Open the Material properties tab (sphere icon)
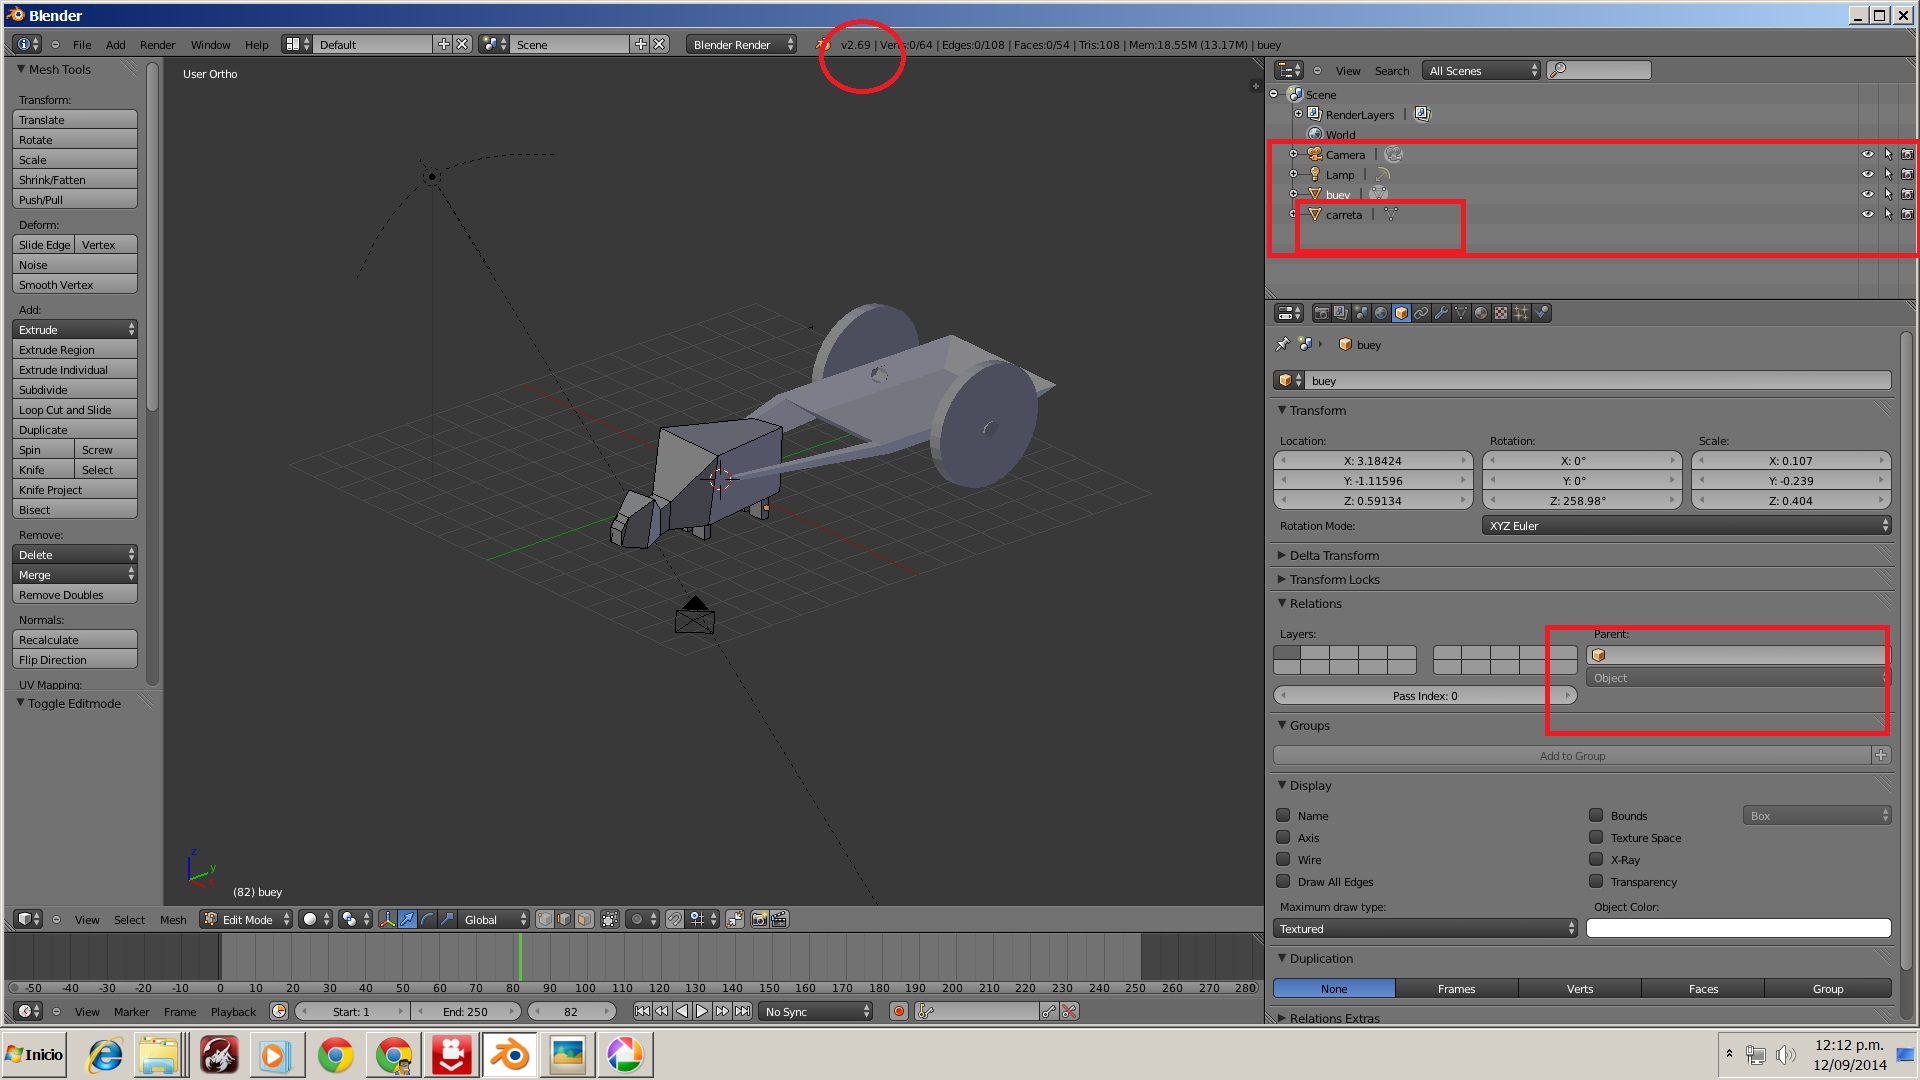The width and height of the screenshot is (1920, 1080). coord(1481,313)
